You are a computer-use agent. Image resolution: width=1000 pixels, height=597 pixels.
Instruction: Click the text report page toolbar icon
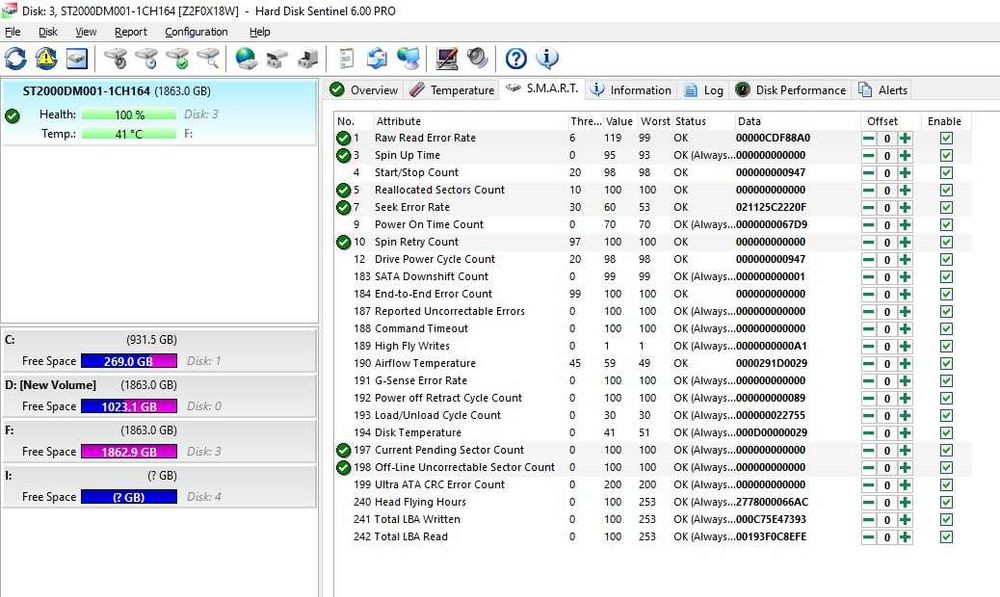click(x=346, y=59)
